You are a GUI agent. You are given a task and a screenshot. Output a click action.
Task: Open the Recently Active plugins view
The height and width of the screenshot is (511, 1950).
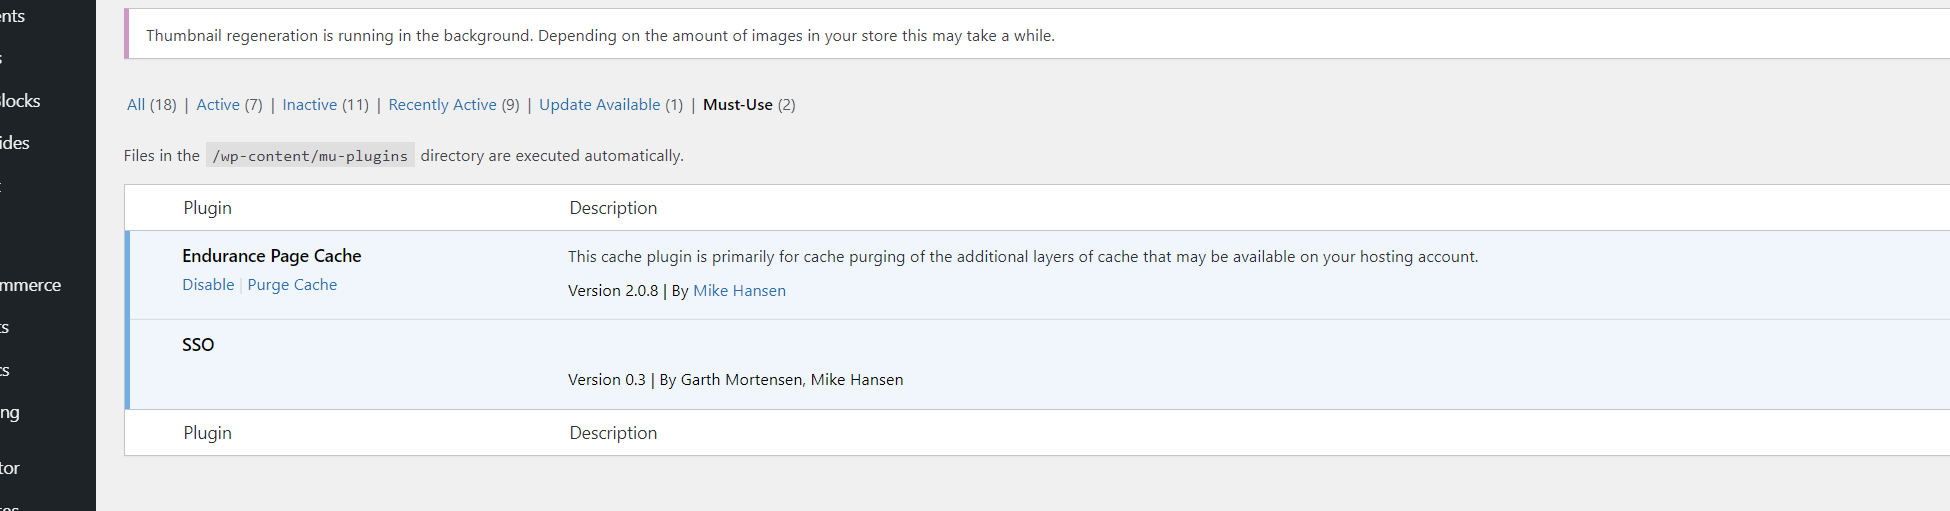453,105
